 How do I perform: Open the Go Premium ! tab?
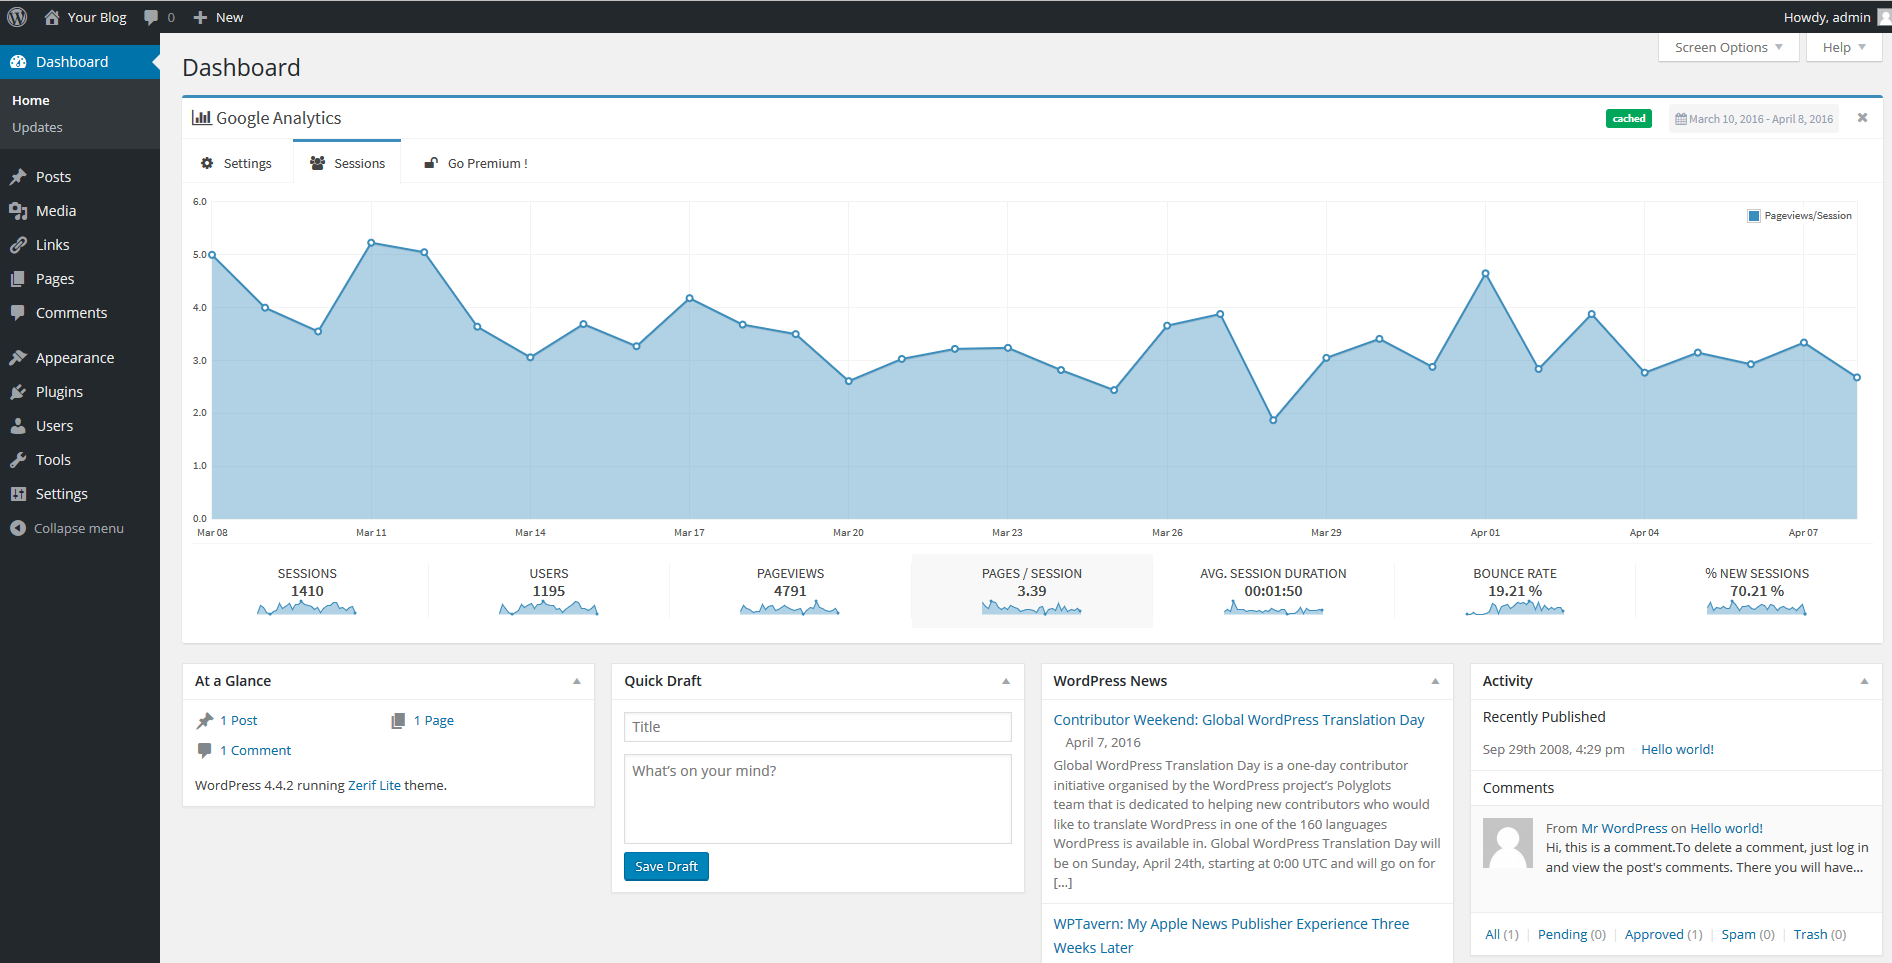pos(476,163)
